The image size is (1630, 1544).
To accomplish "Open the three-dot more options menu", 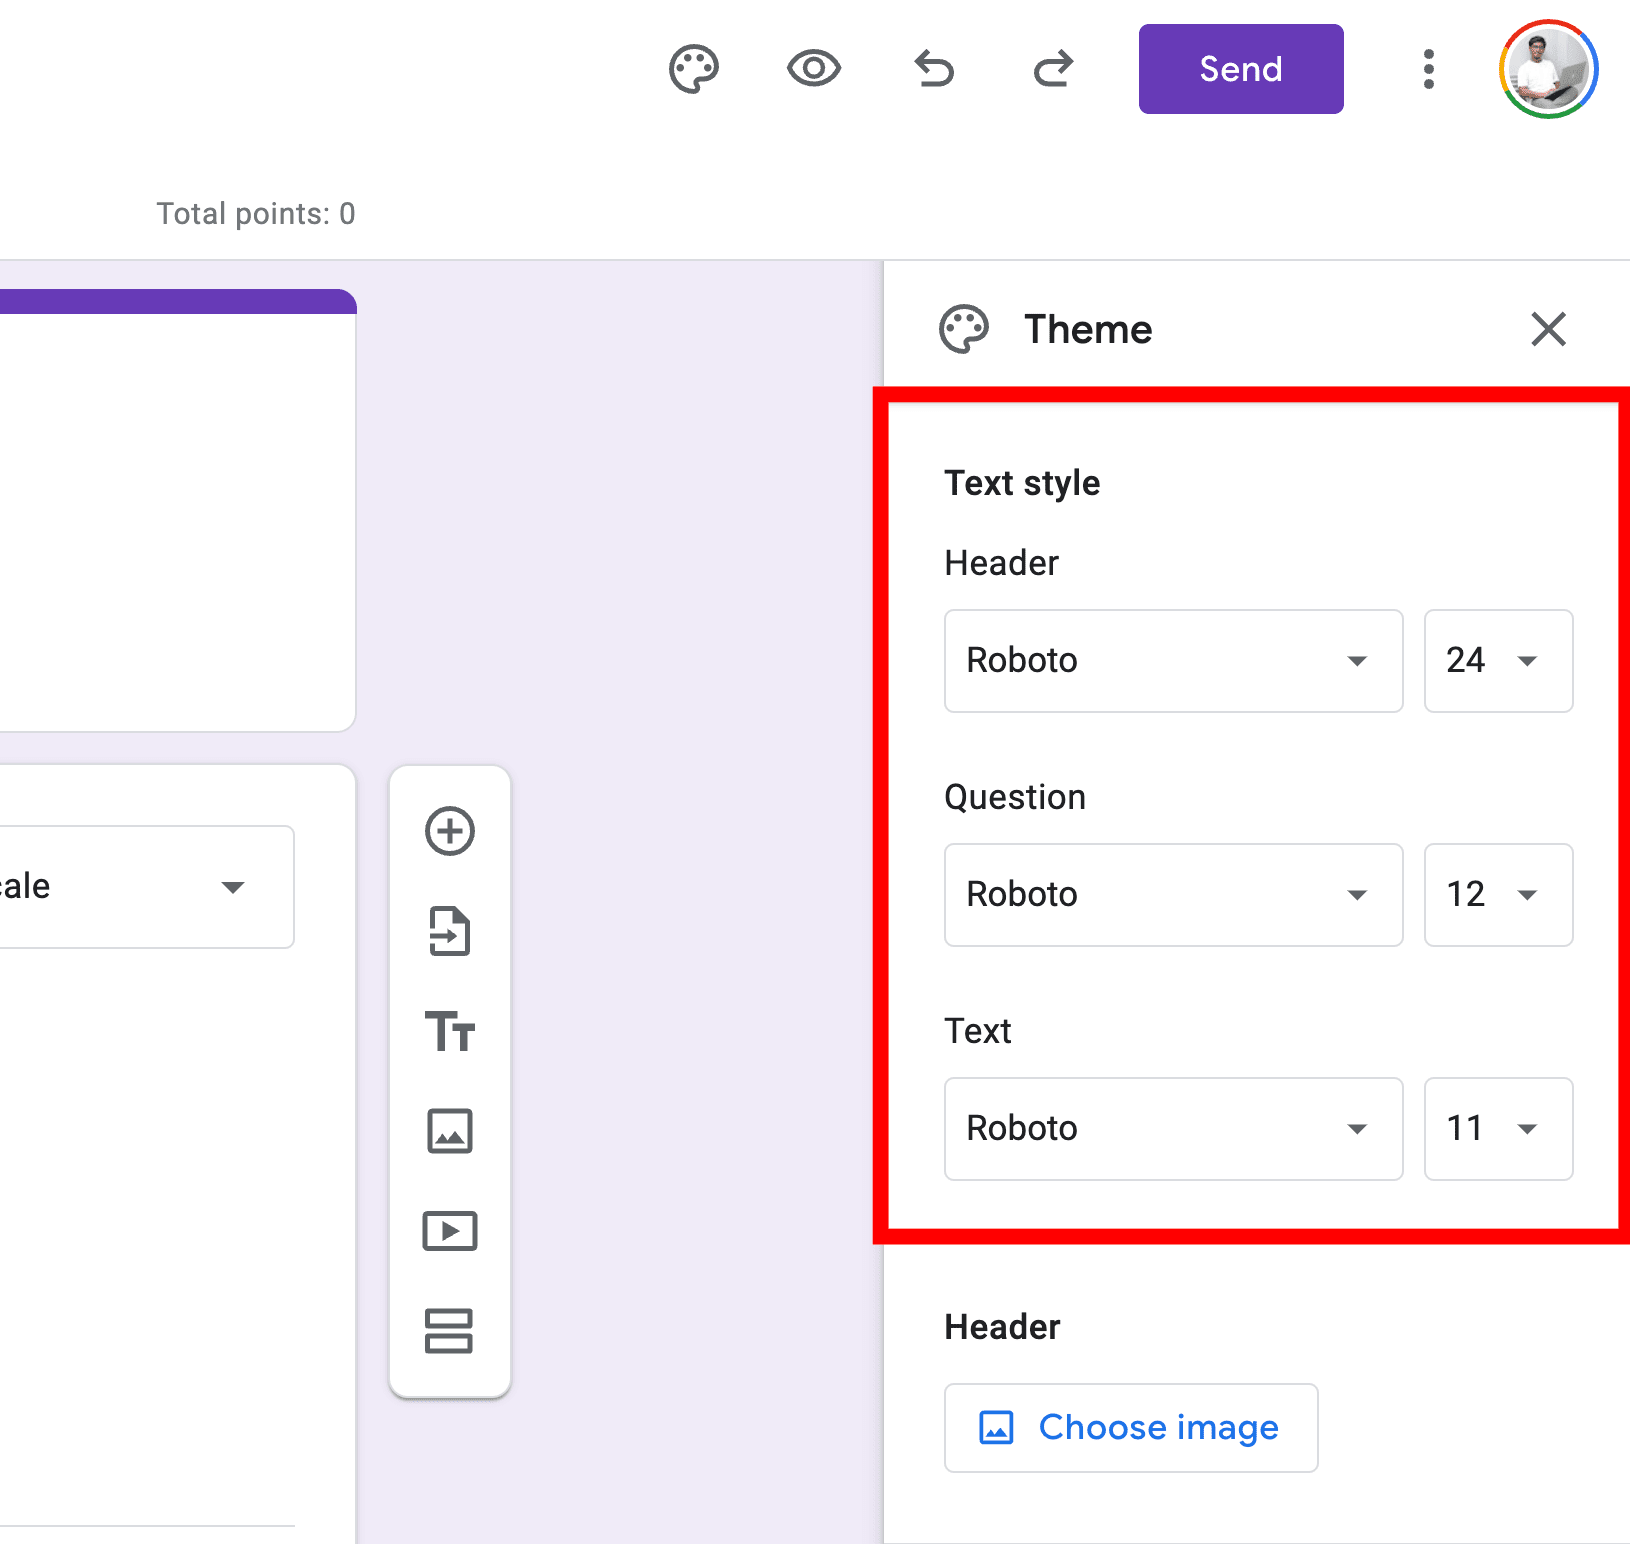I will (1428, 68).
